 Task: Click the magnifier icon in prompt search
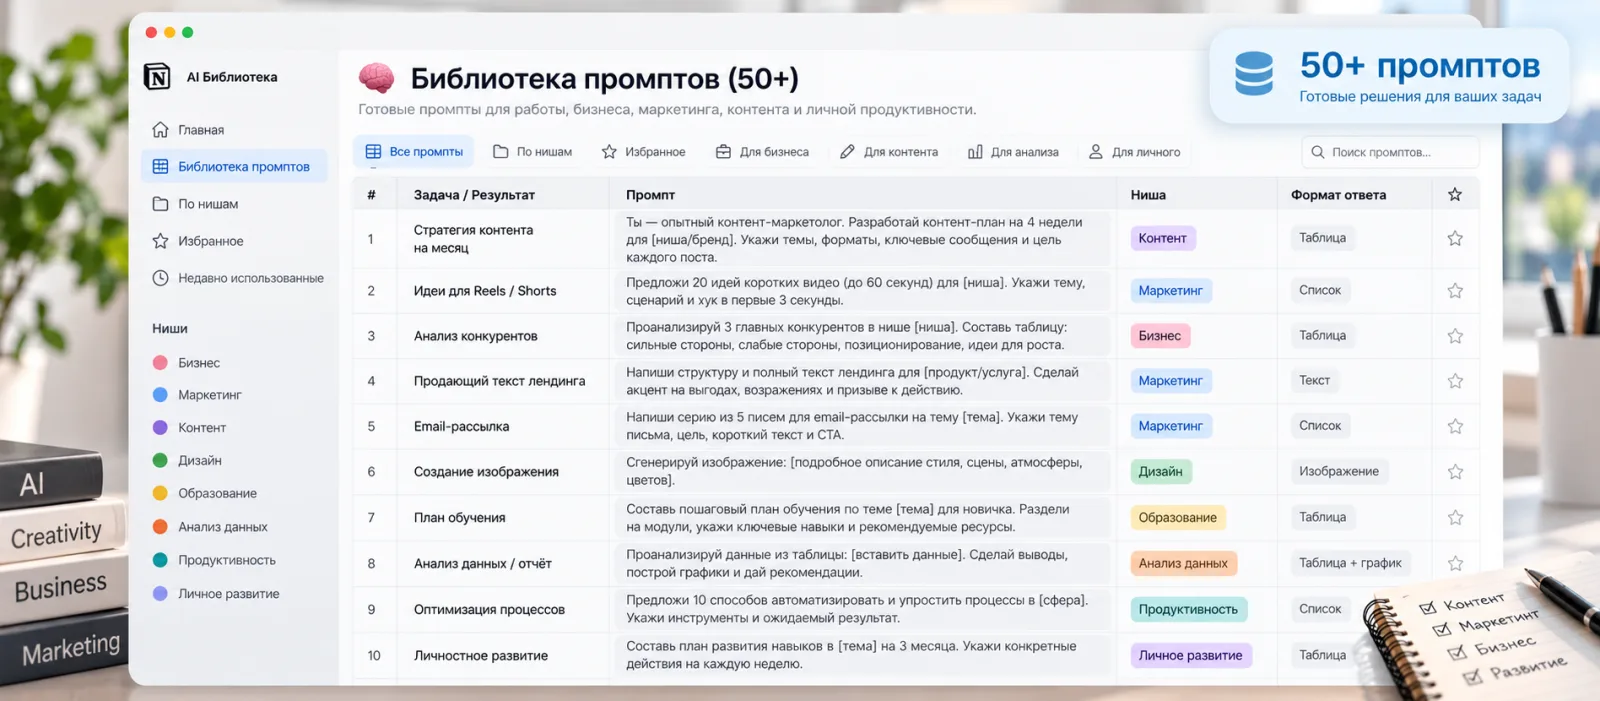(1318, 152)
